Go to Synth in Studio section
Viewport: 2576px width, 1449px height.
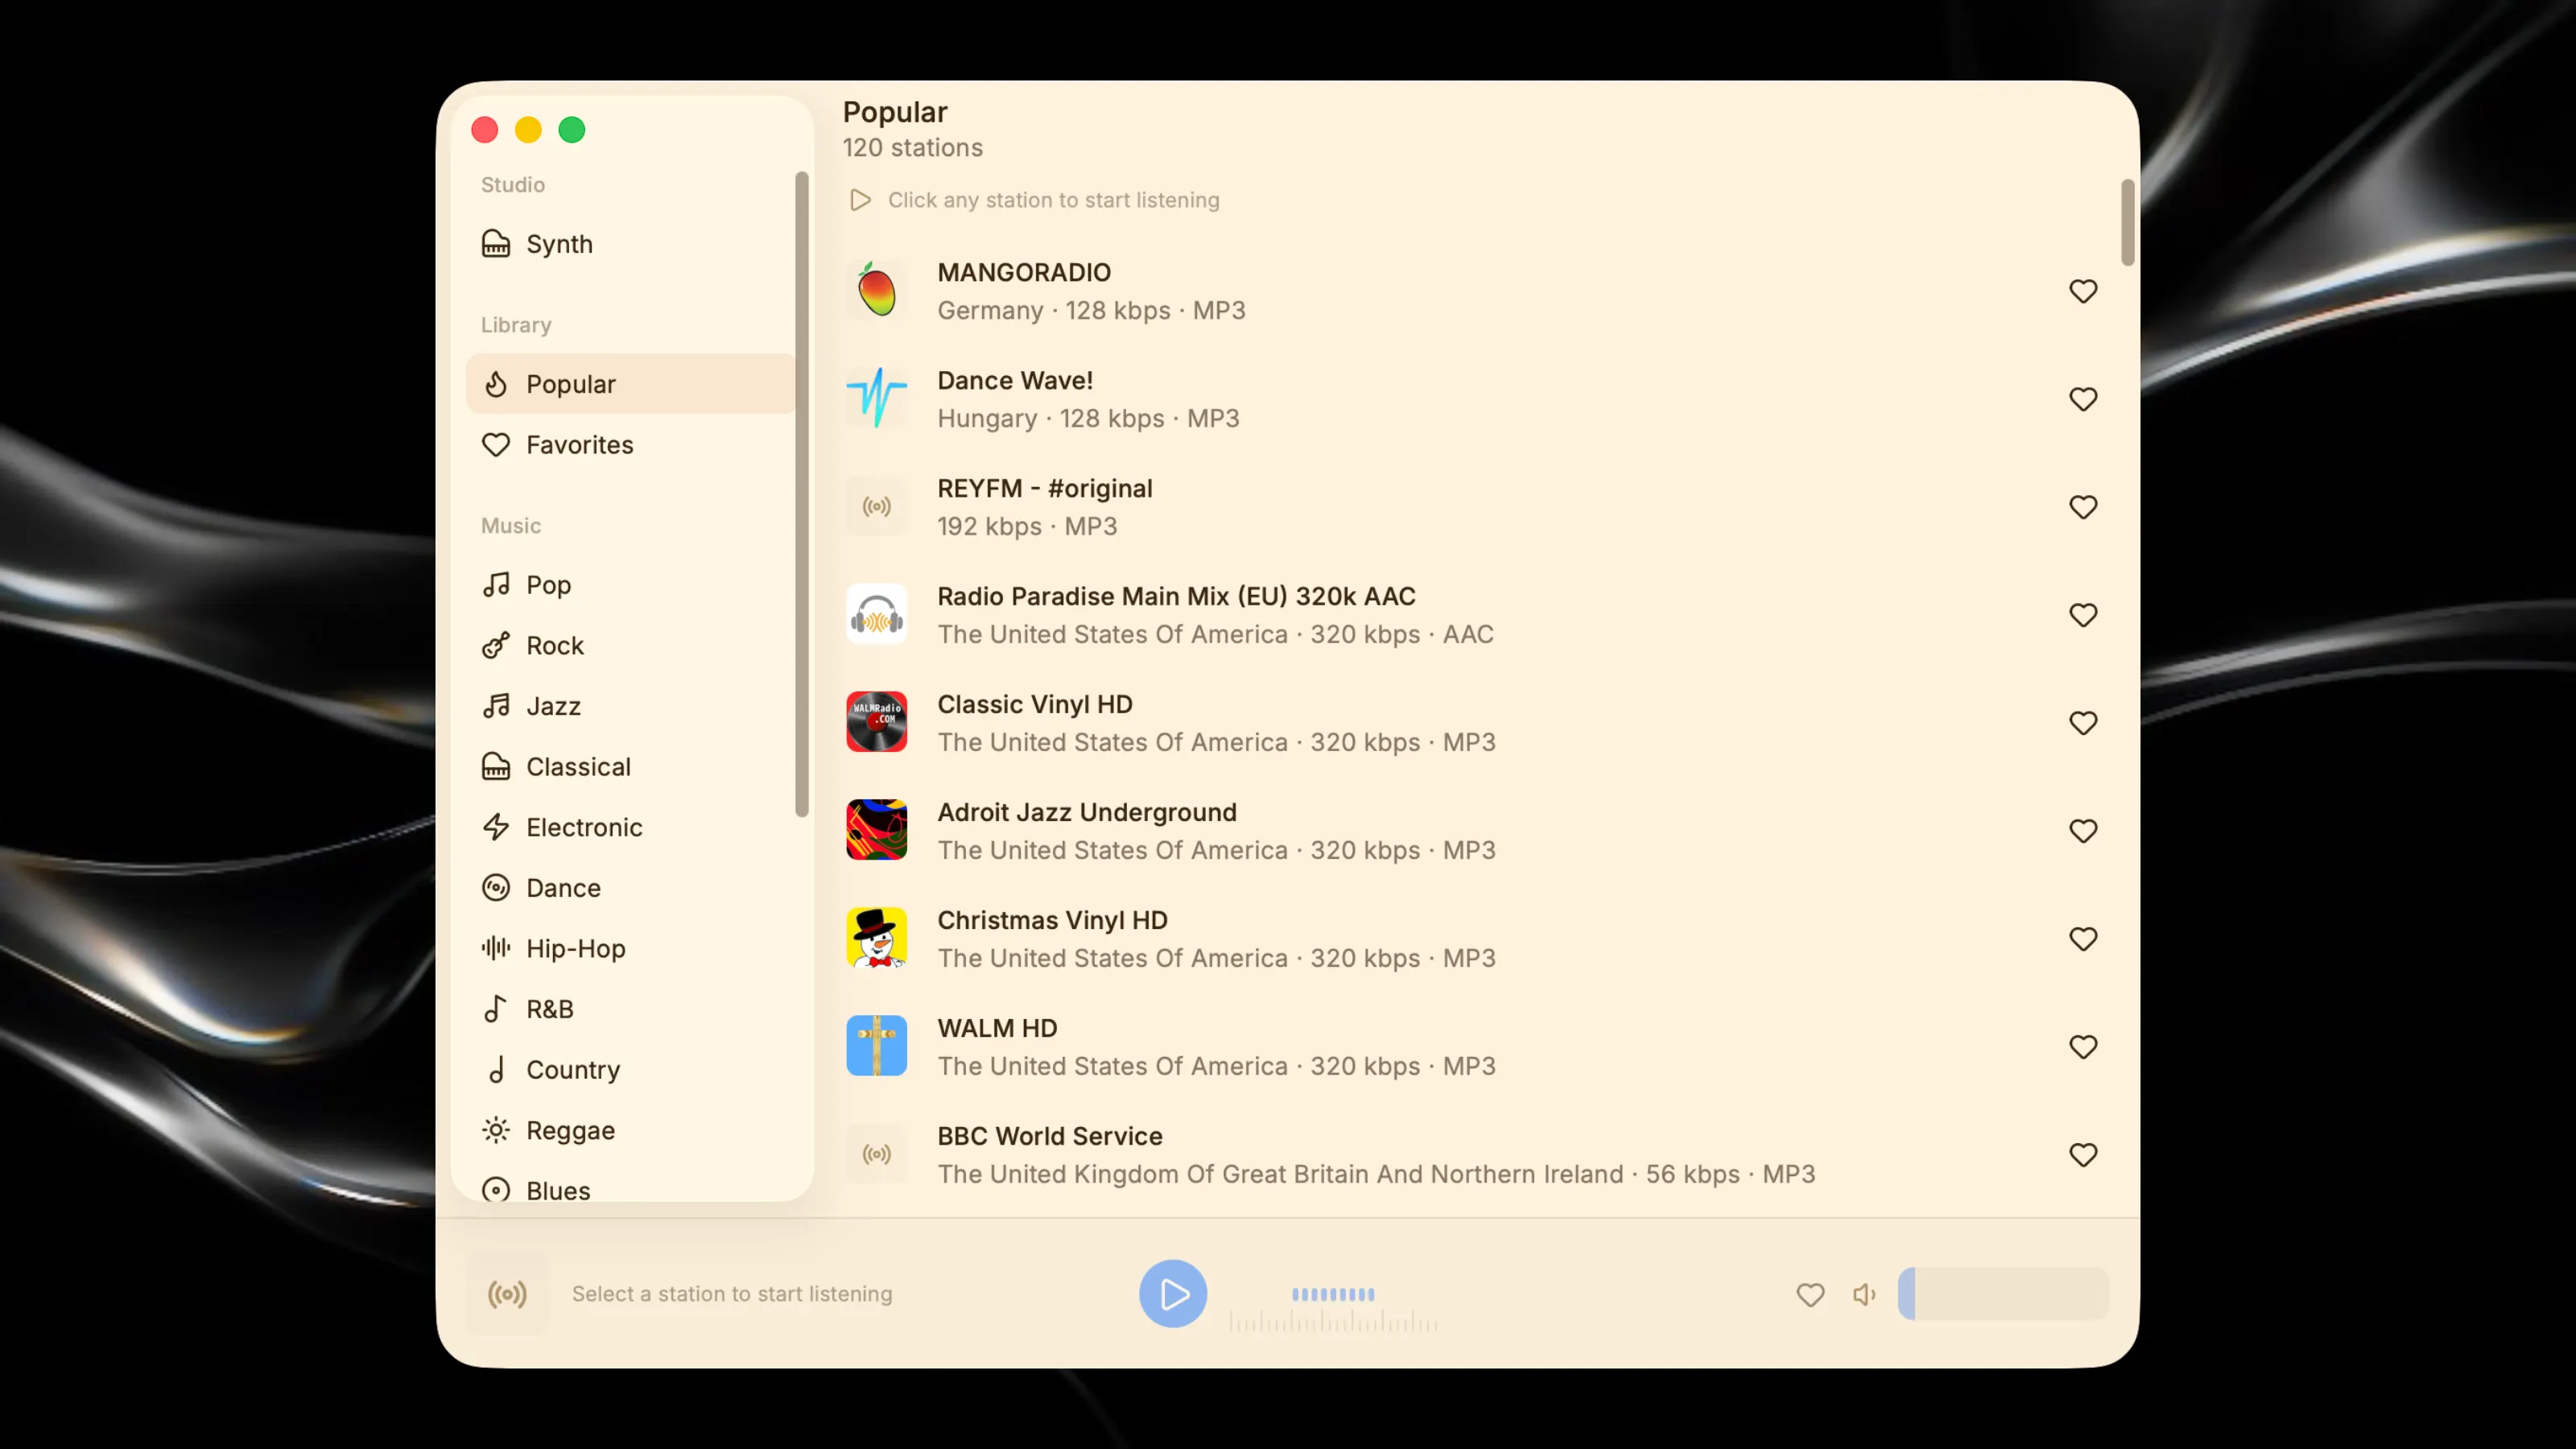tap(630, 244)
